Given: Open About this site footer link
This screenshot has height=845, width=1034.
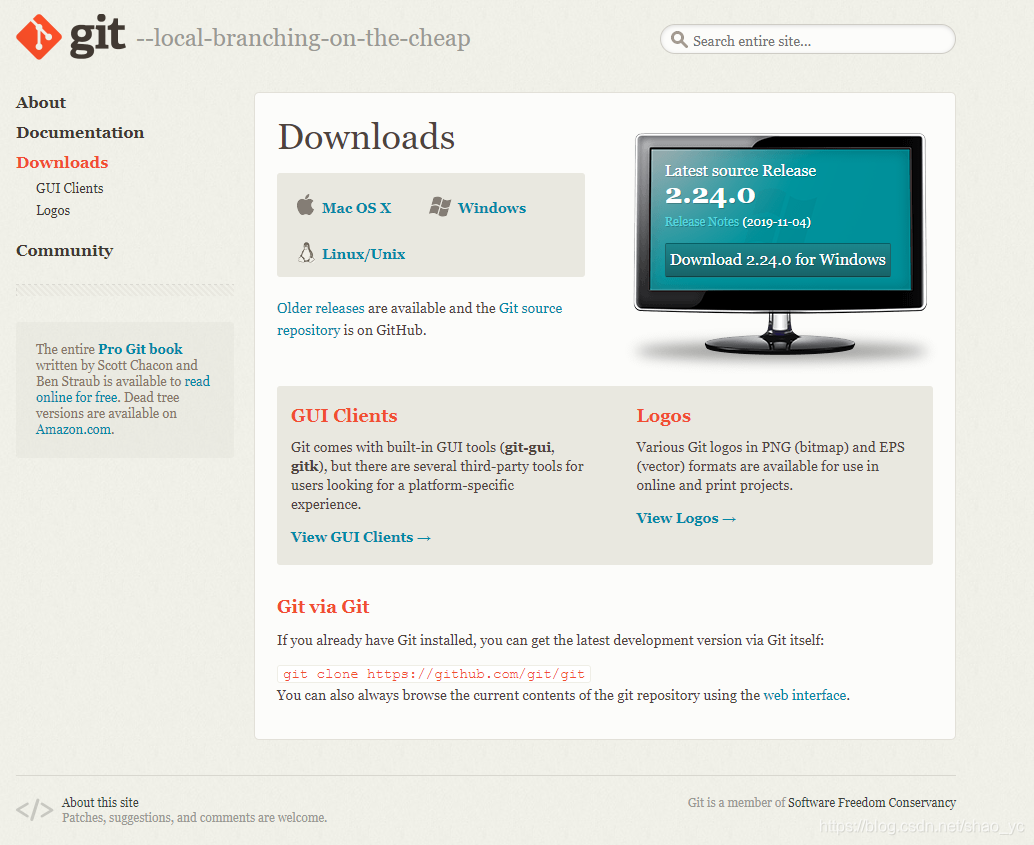Looking at the screenshot, I should 100,802.
